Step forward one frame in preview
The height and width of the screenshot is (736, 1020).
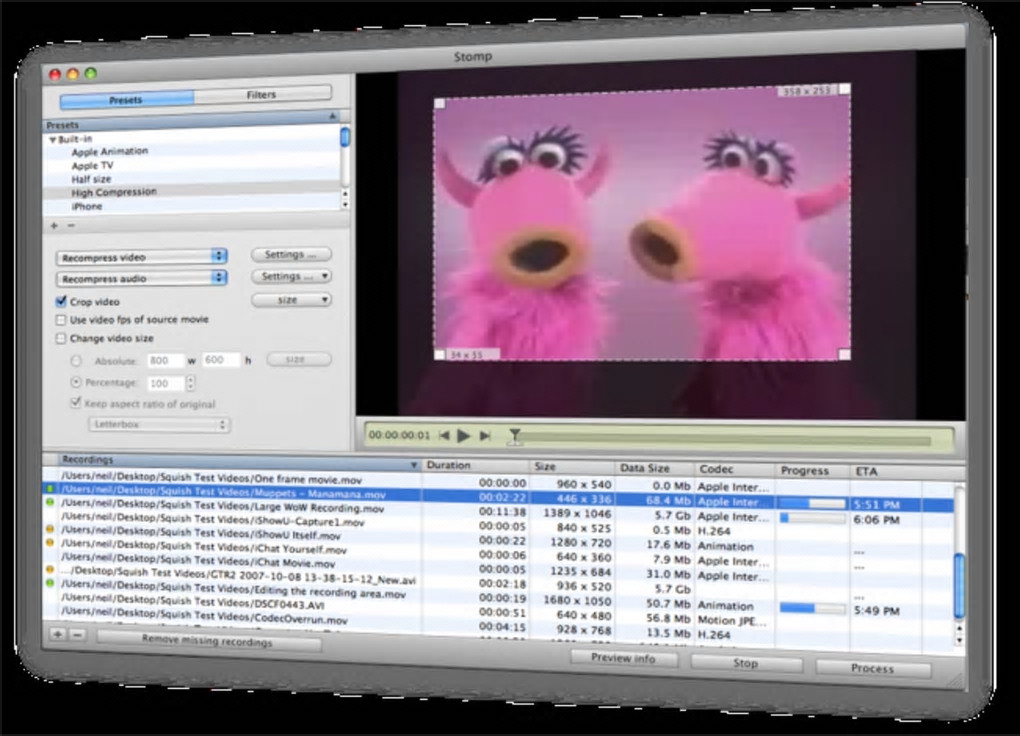click(x=485, y=436)
